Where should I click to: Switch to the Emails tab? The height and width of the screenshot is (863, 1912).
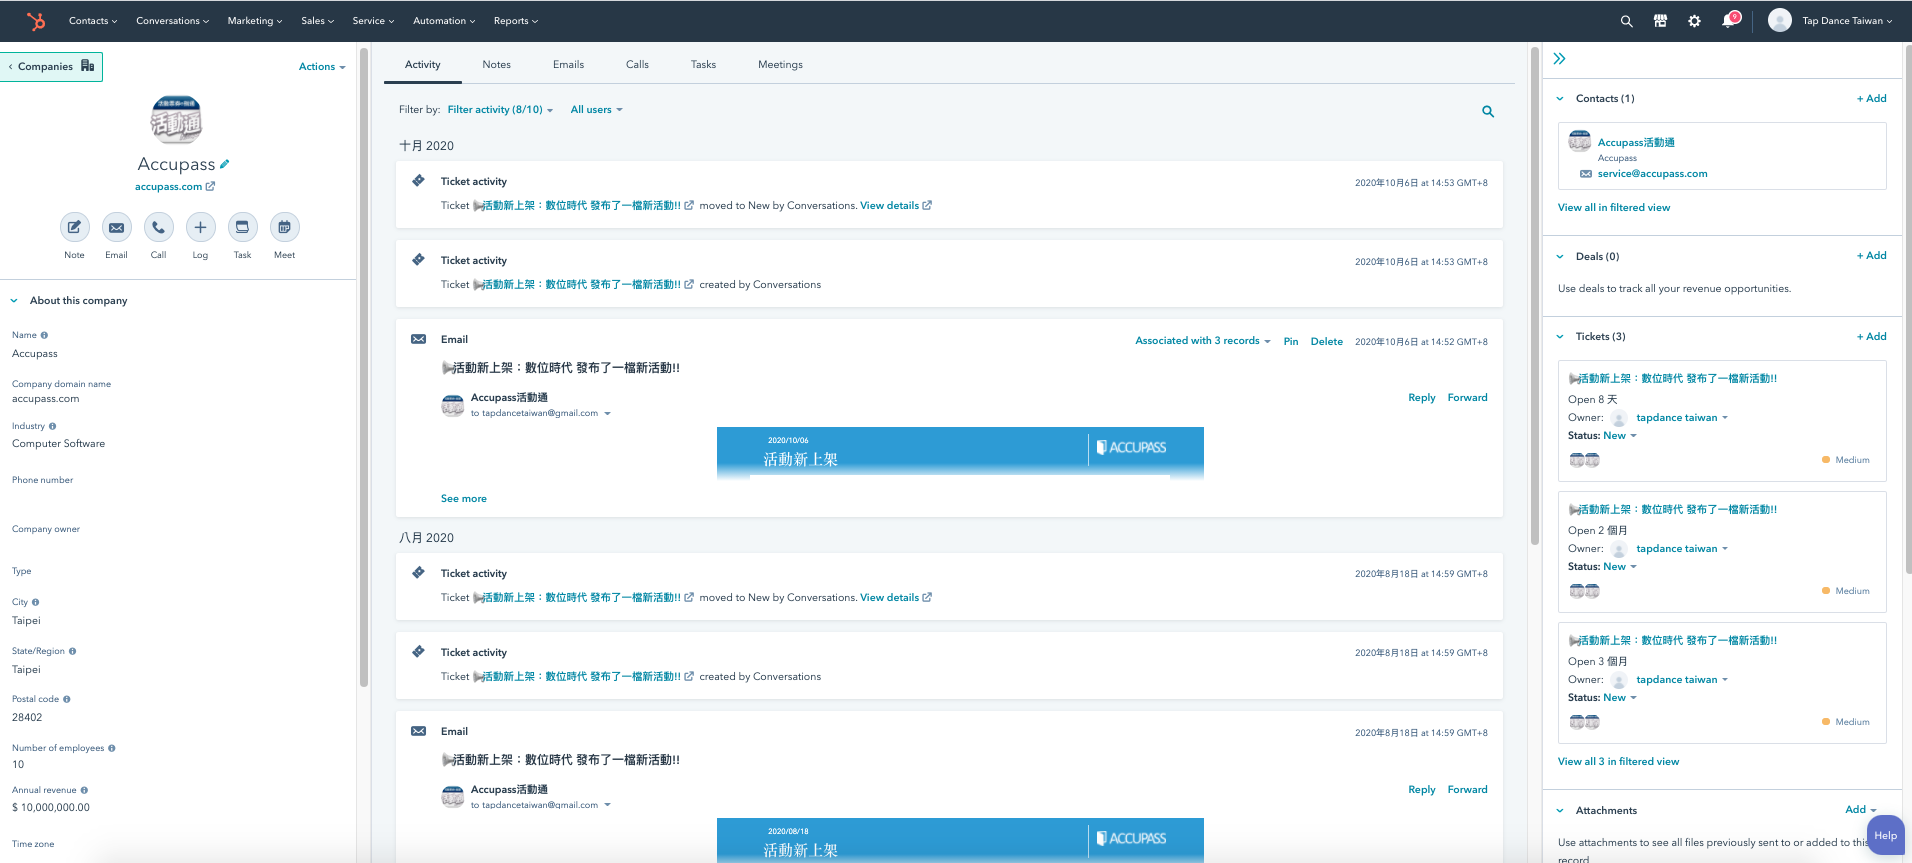click(568, 64)
